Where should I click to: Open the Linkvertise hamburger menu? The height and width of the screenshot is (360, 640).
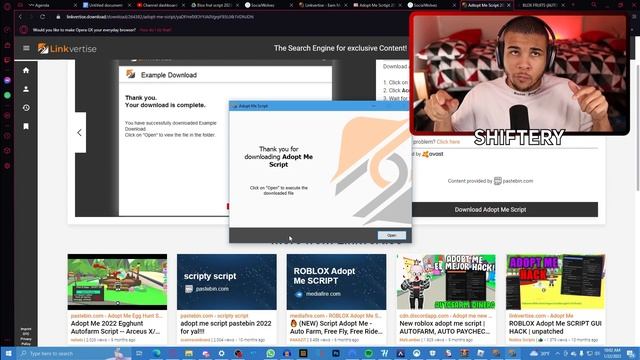(x=26, y=48)
